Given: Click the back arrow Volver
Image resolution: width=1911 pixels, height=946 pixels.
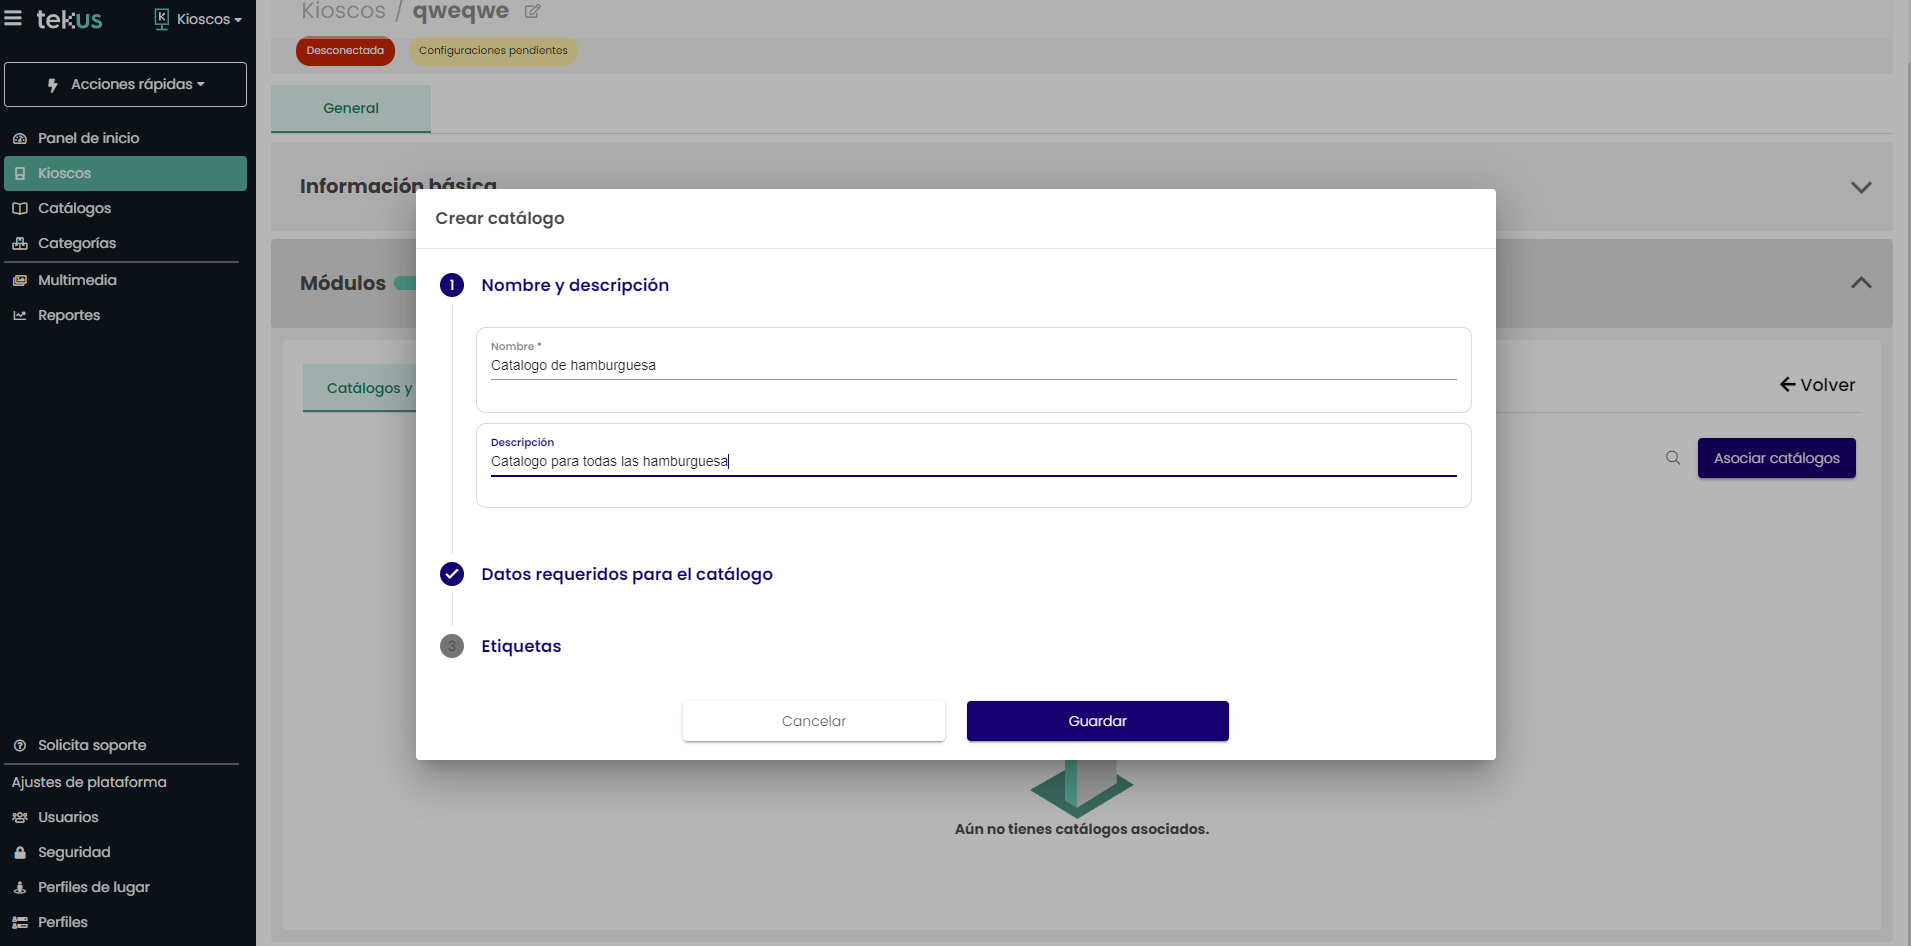Looking at the screenshot, I should [1816, 385].
